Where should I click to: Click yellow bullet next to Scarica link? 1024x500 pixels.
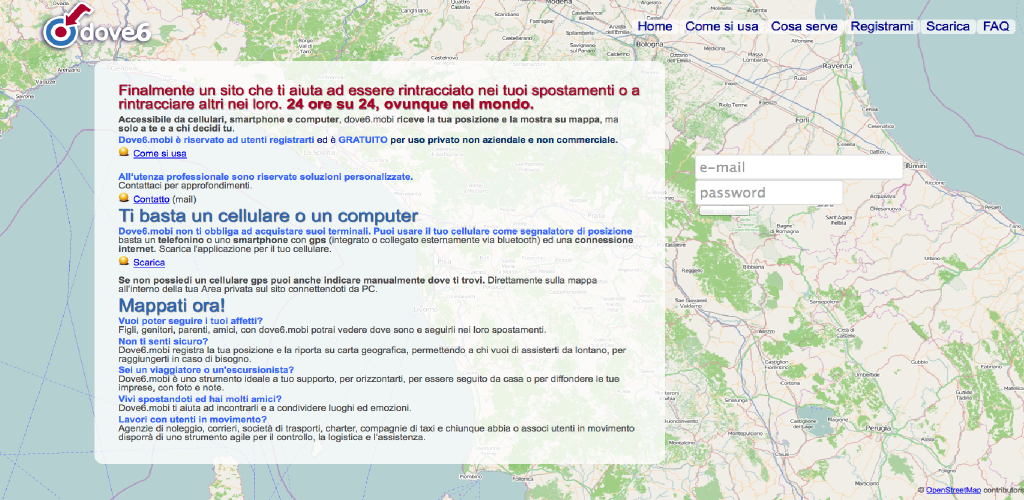[123, 260]
